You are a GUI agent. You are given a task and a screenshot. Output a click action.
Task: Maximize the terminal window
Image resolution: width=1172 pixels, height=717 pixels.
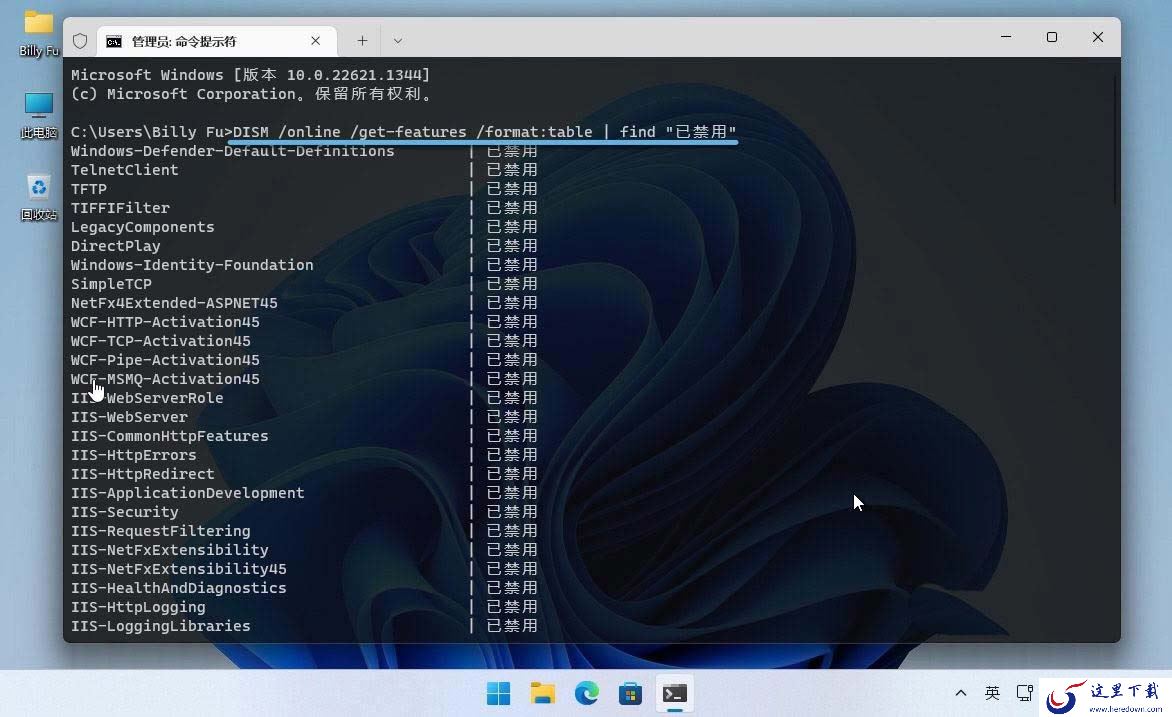pyautogui.click(x=1052, y=37)
